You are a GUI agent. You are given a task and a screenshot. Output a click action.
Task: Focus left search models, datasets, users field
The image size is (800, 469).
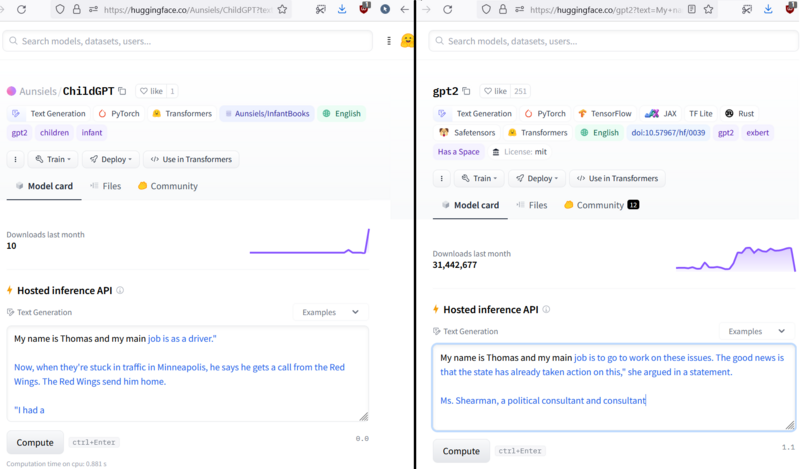tap(188, 41)
